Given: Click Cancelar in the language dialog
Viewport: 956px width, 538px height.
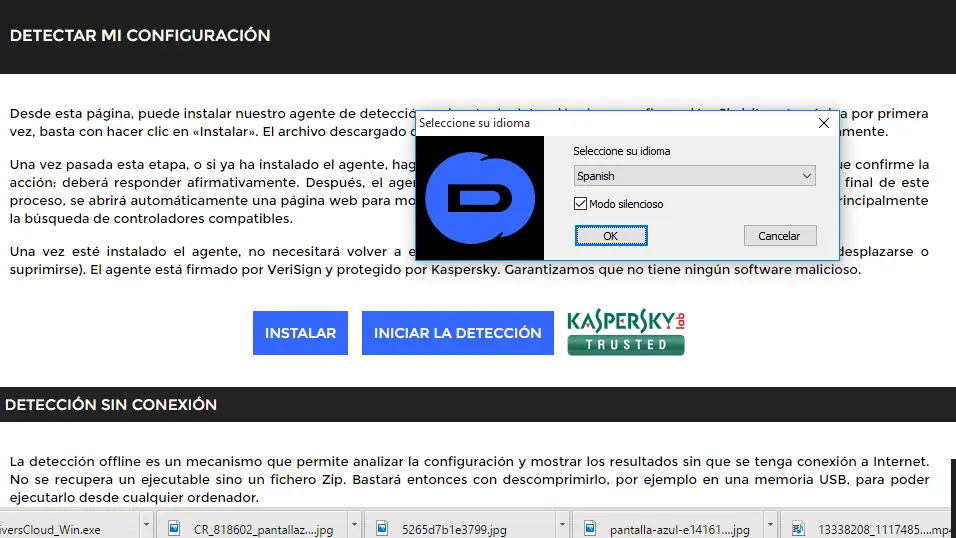Looking at the screenshot, I should [x=780, y=235].
